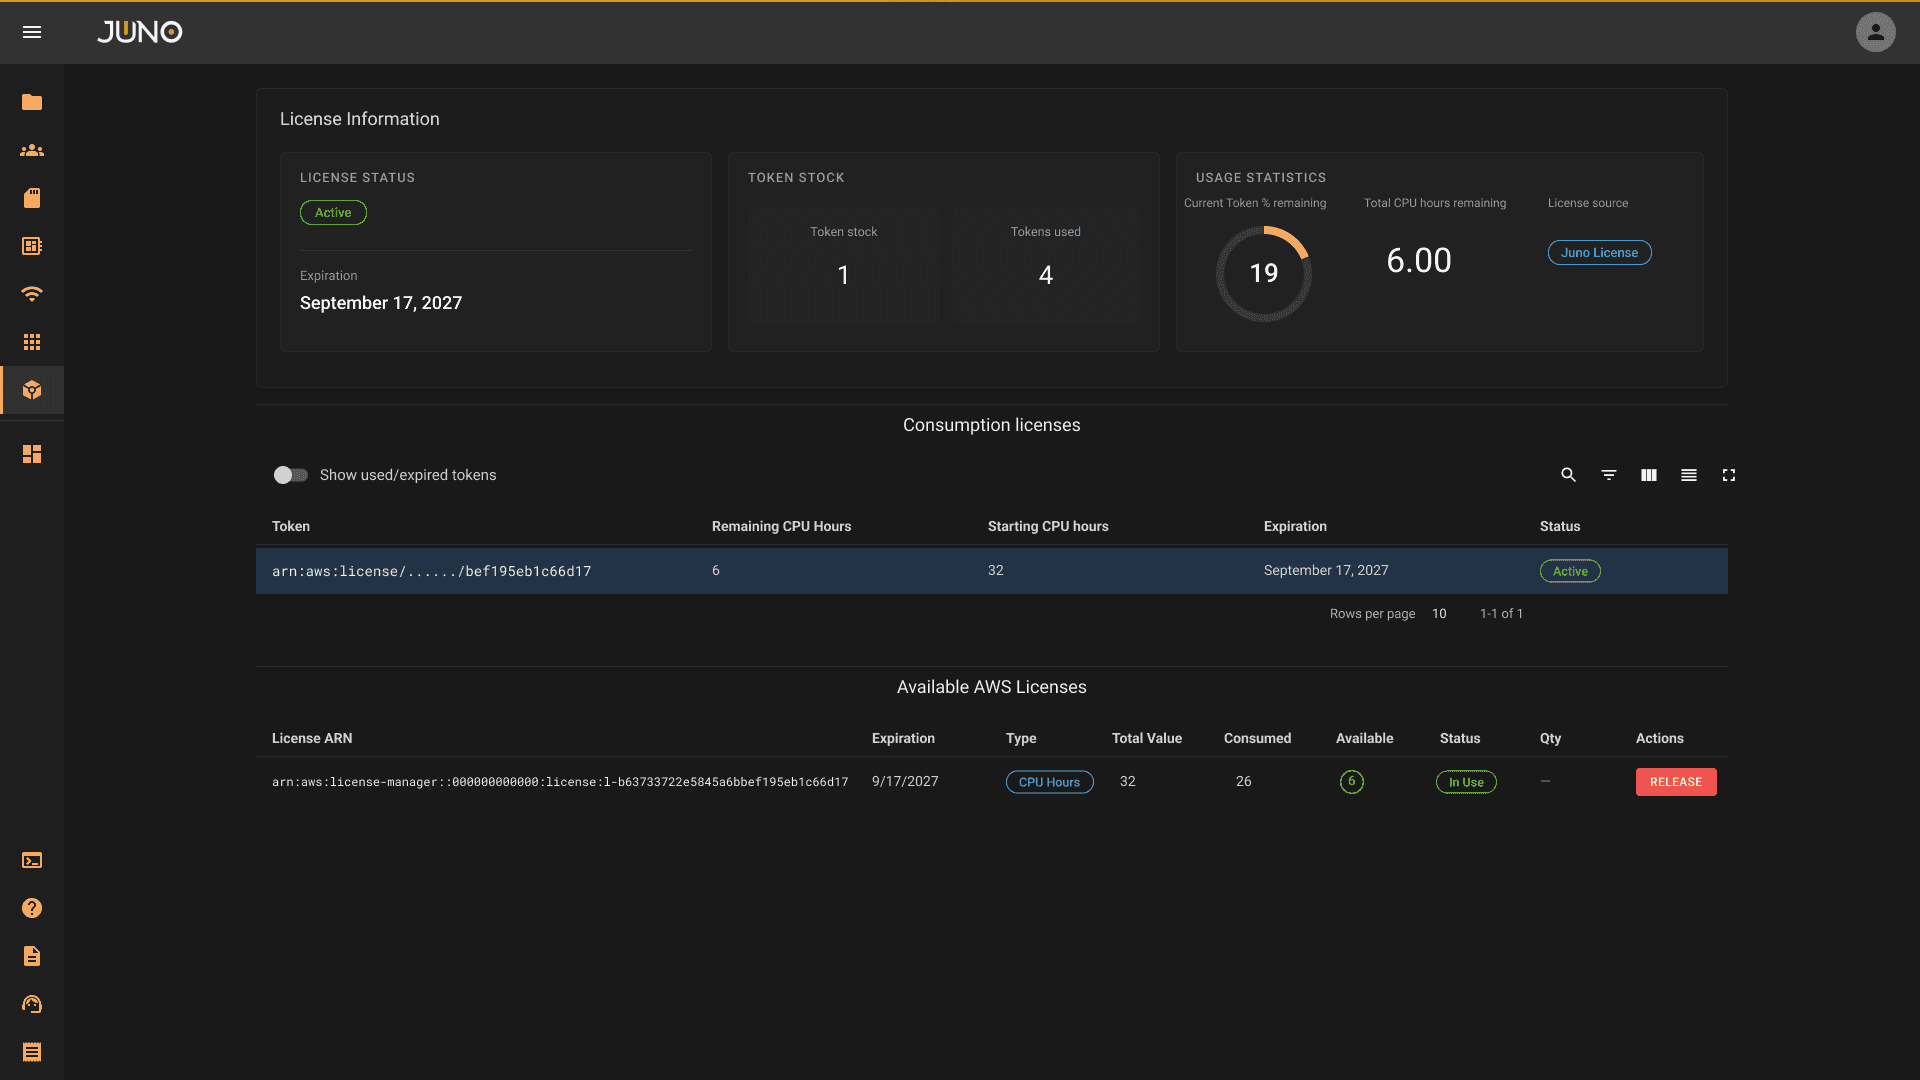
Task: Open the dashboard tiles sidebar icon
Action: click(x=32, y=454)
